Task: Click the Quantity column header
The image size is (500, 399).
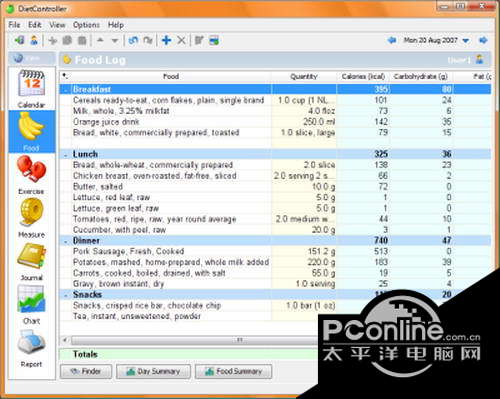Action: (x=304, y=77)
